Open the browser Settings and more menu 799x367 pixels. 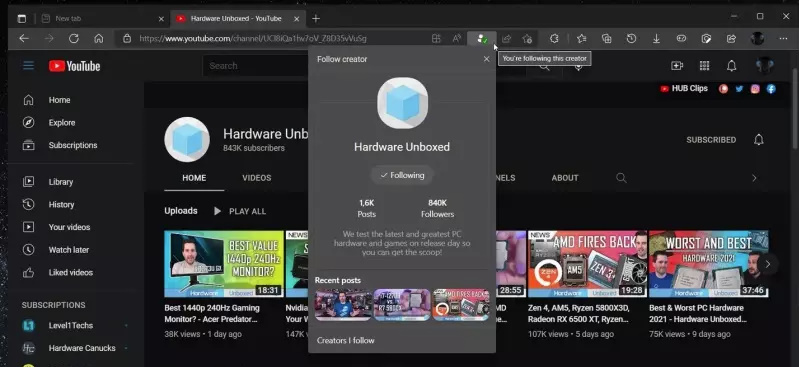[783, 39]
